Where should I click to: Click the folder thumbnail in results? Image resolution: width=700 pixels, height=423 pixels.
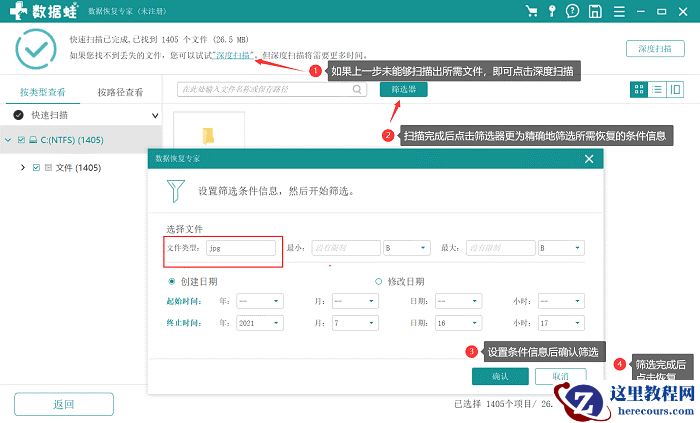click(x=208, y=135)
